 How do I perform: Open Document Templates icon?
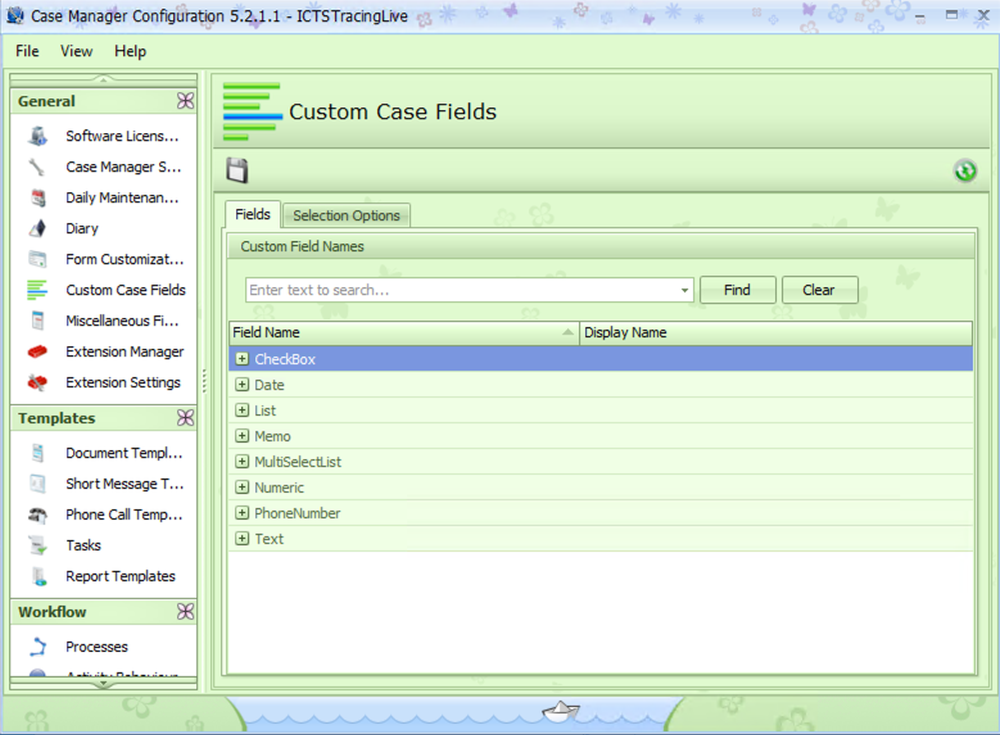pyautogui.click(x=38, y=453)
